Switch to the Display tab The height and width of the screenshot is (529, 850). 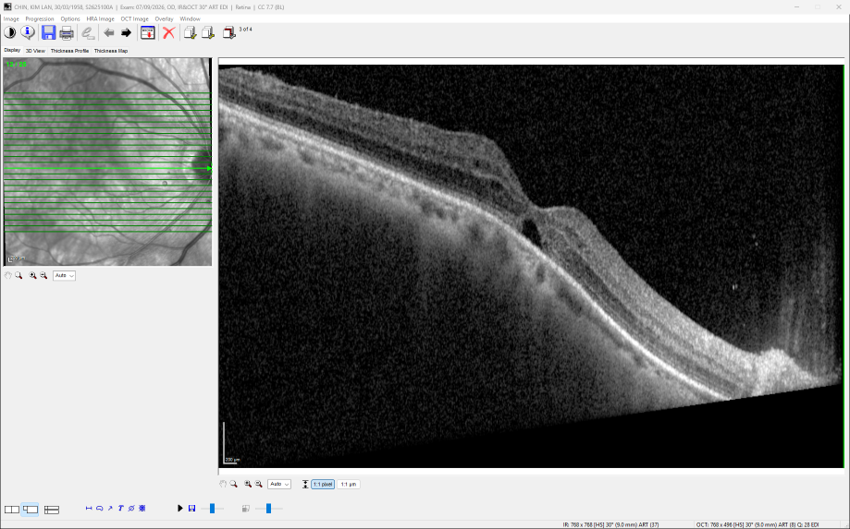(x=12, y=50)
